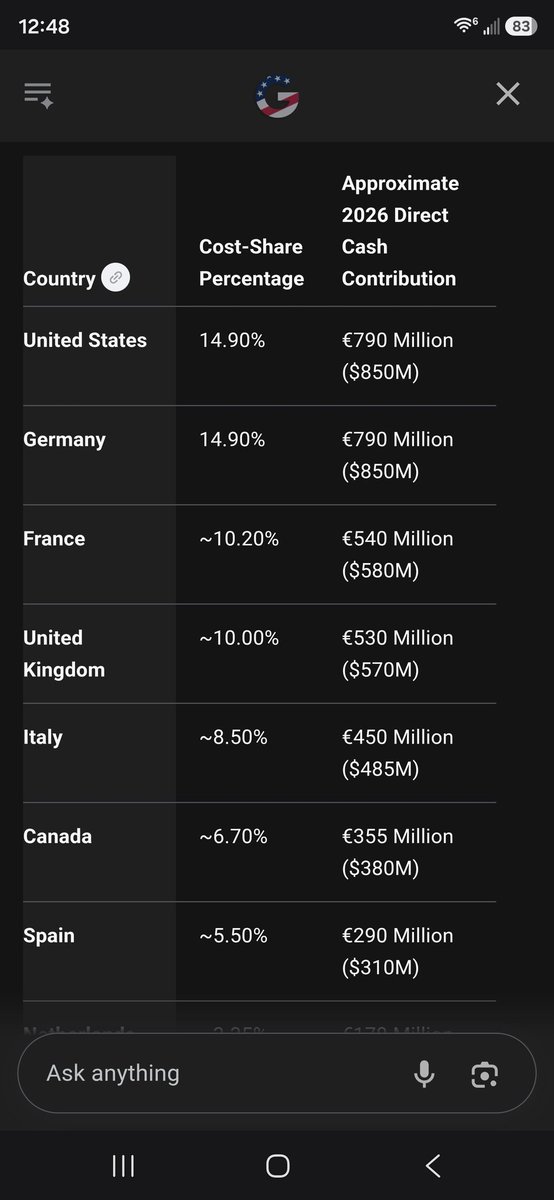Tap the microphone voice input icon
Screen dimensions: 554x1200
pyautogui.click(x=424, y=1074)
